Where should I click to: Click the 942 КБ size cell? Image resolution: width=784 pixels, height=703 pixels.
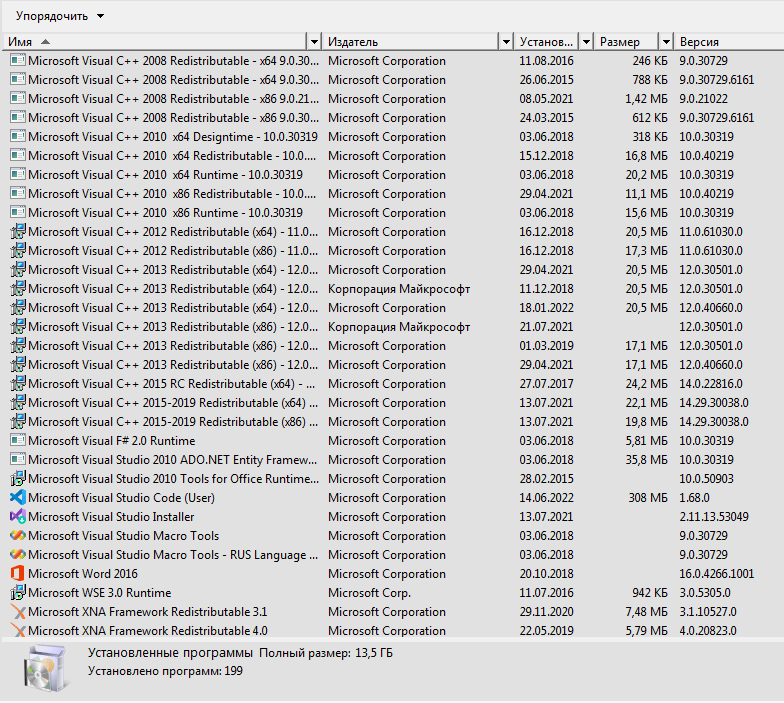pyautogui.click(x=650, y=592)
